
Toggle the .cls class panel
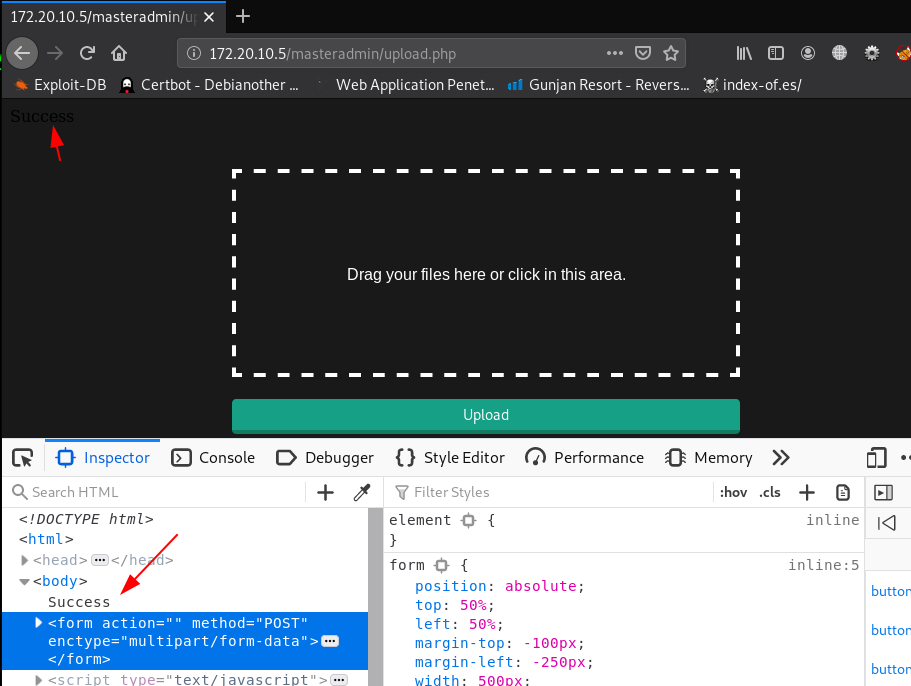point(770,493)
